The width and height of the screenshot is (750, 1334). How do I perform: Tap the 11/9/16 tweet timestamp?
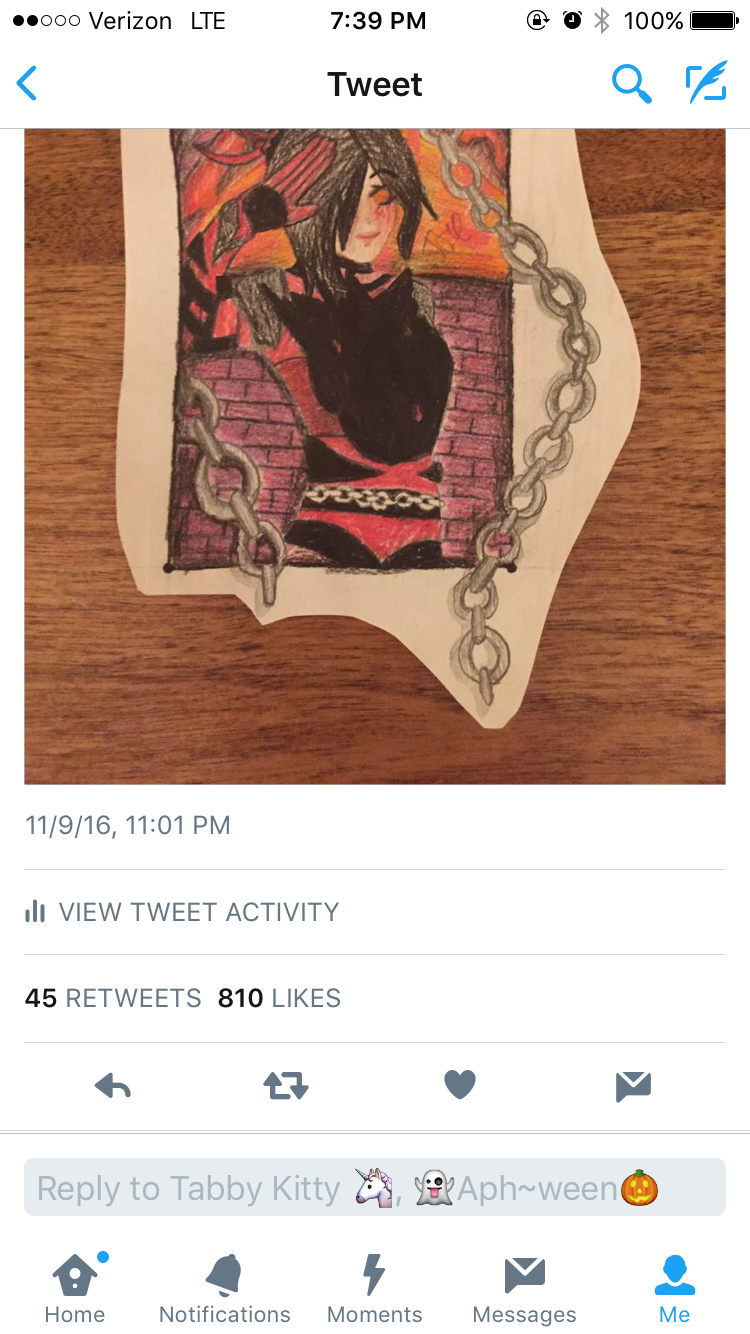128,825
